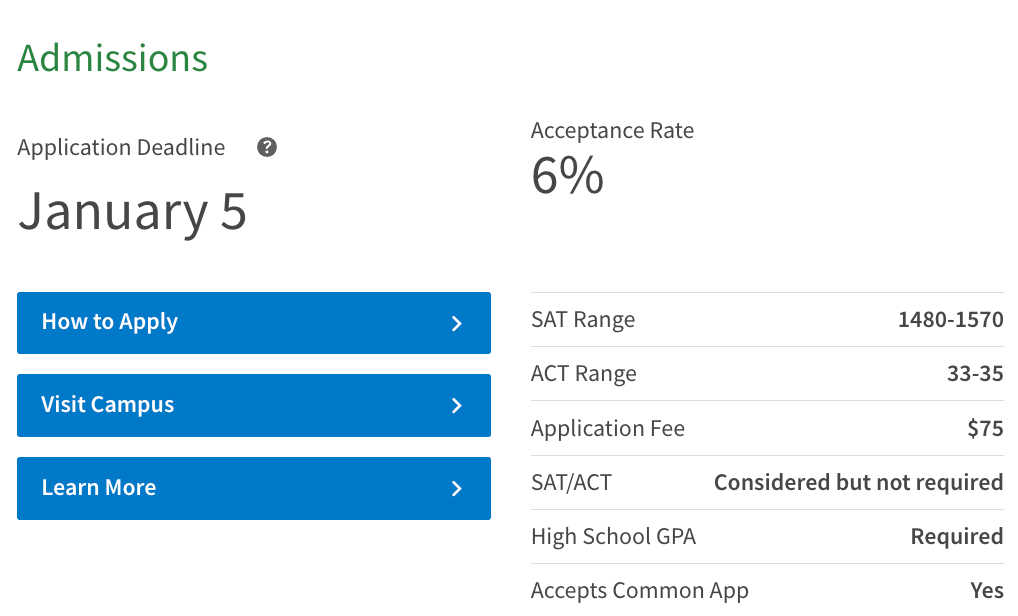Click the High School GPA label
Image resolution: width=1018 pixels, height=616 pixels.
(614, 536)
